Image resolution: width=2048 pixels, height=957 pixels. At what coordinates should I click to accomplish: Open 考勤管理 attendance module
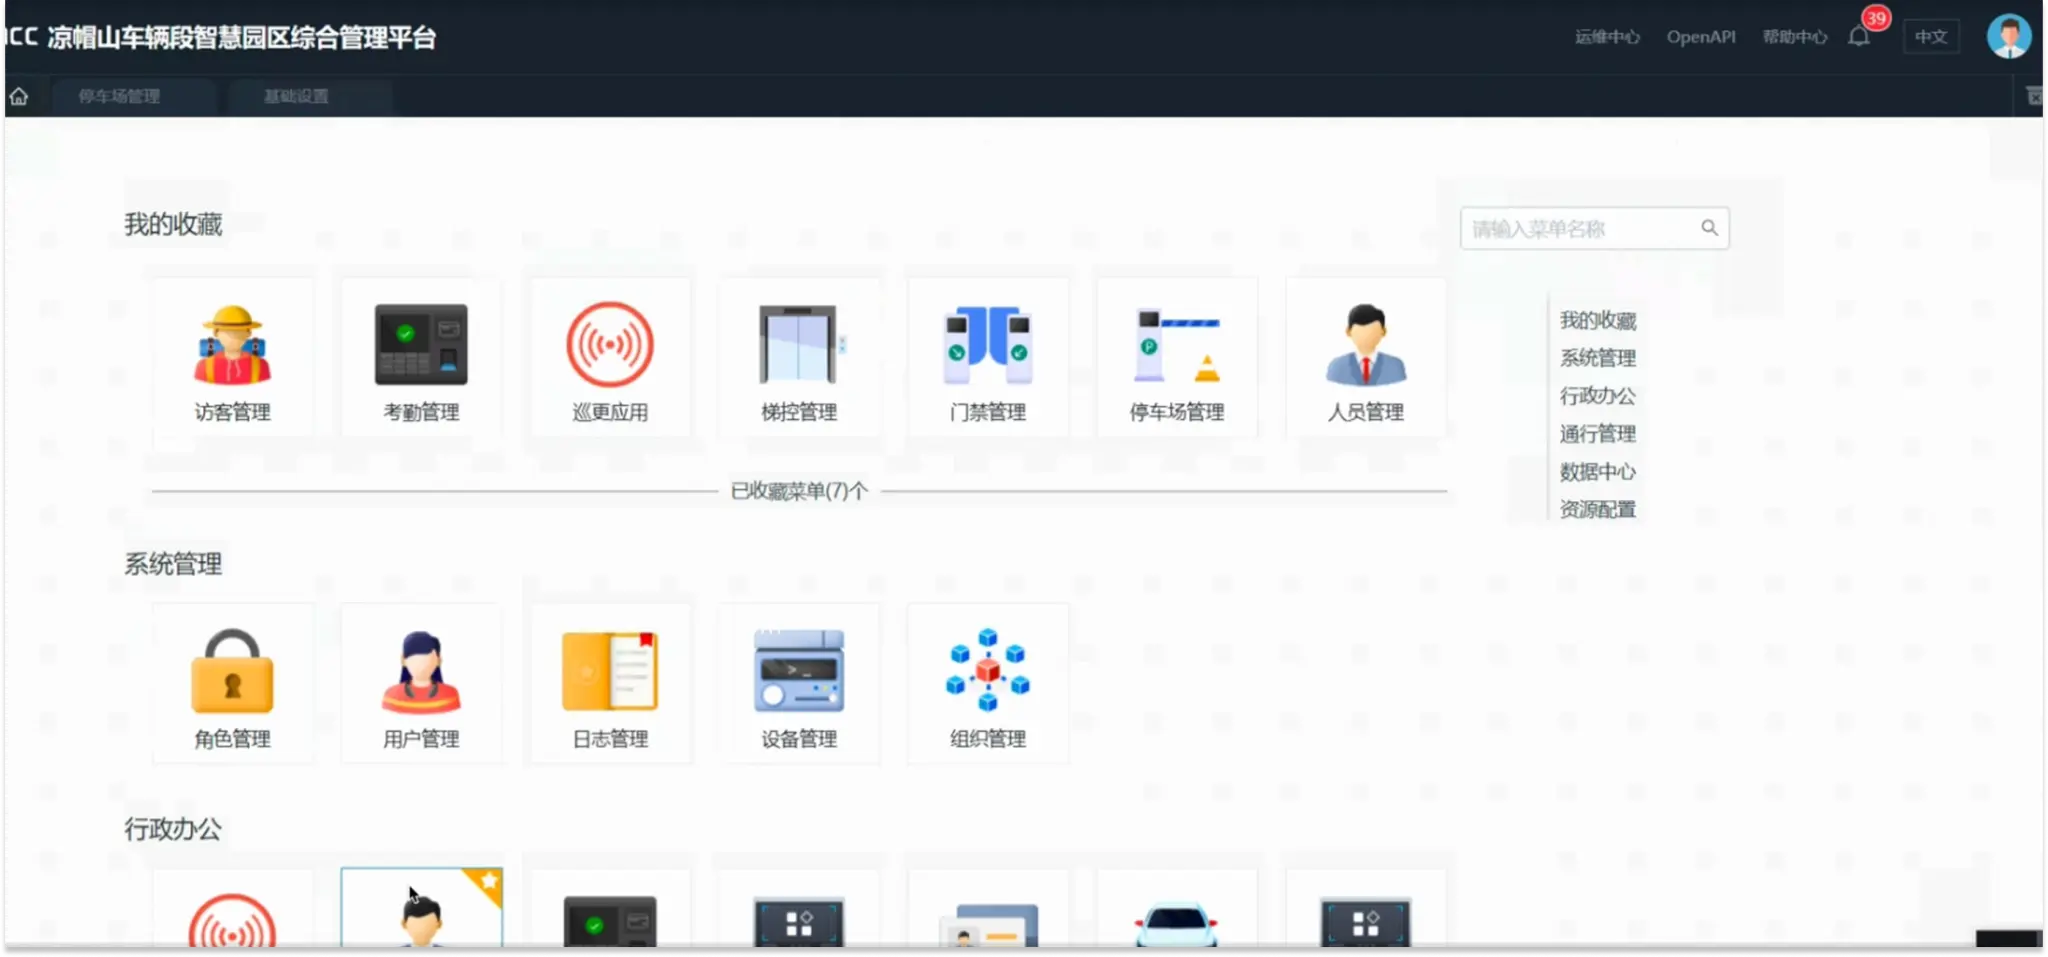click(x=421, y=358)
